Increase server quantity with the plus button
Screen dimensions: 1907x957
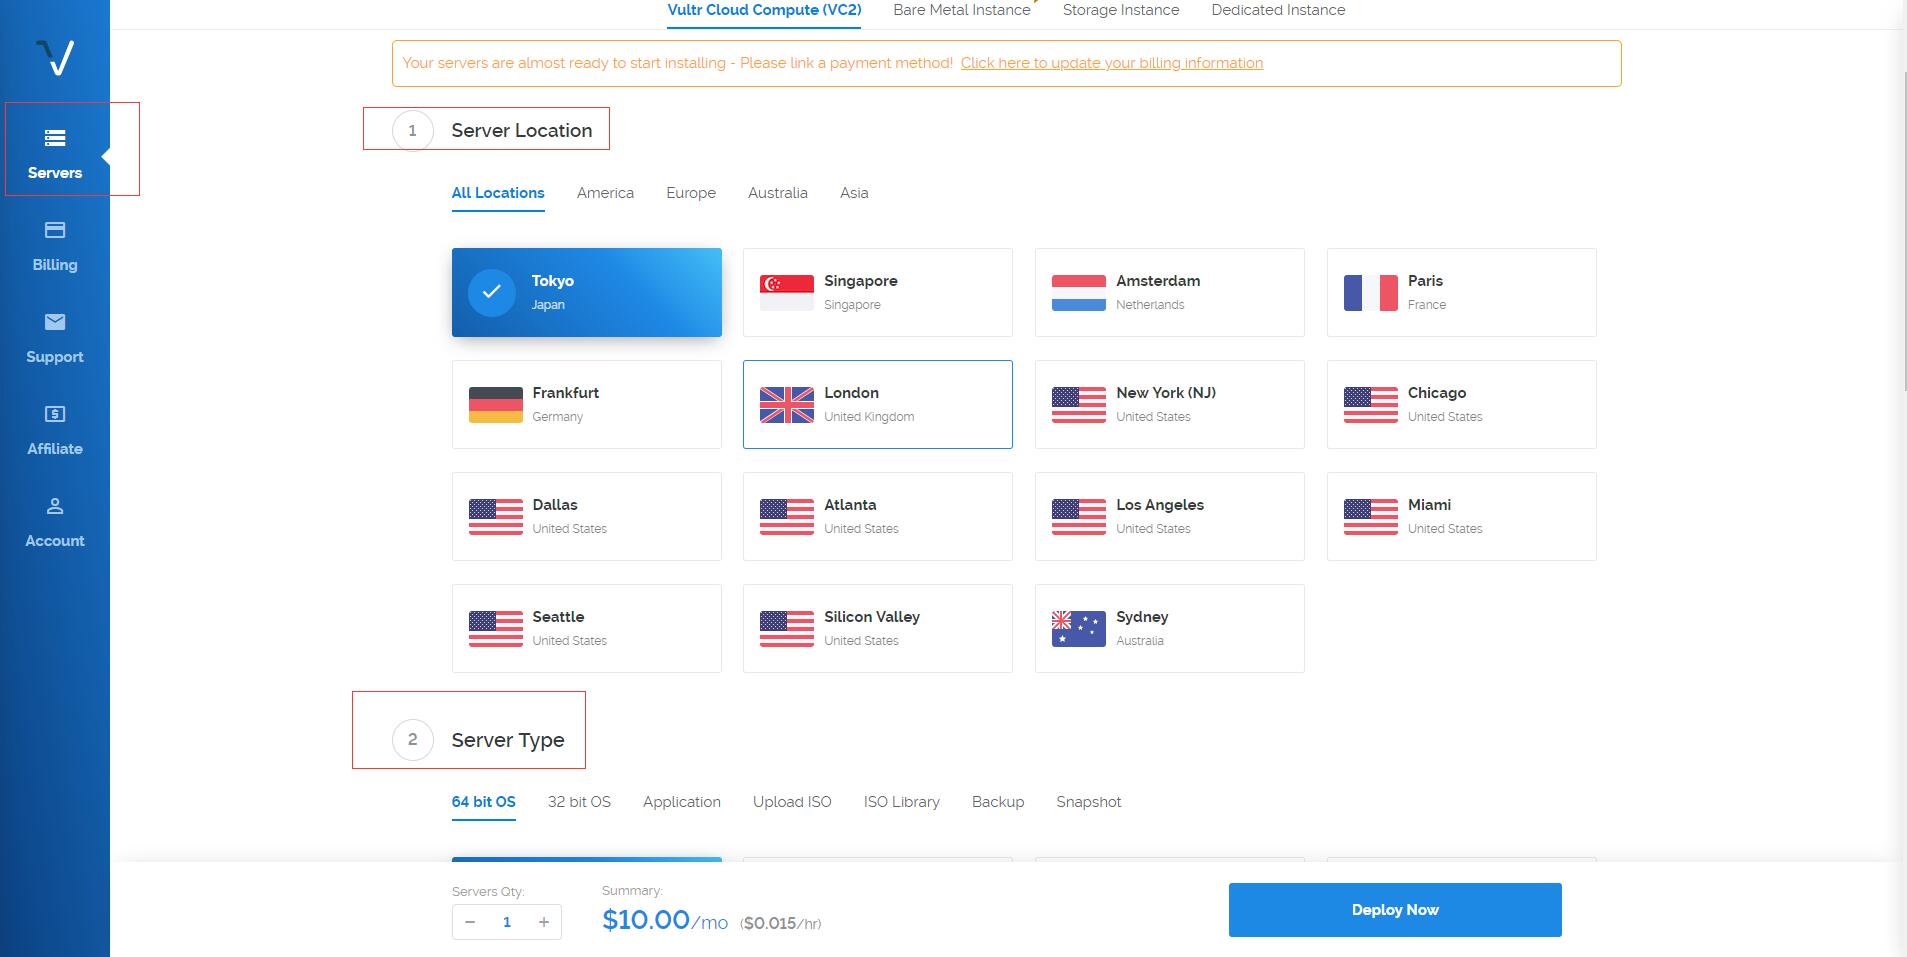coord(543,921)
